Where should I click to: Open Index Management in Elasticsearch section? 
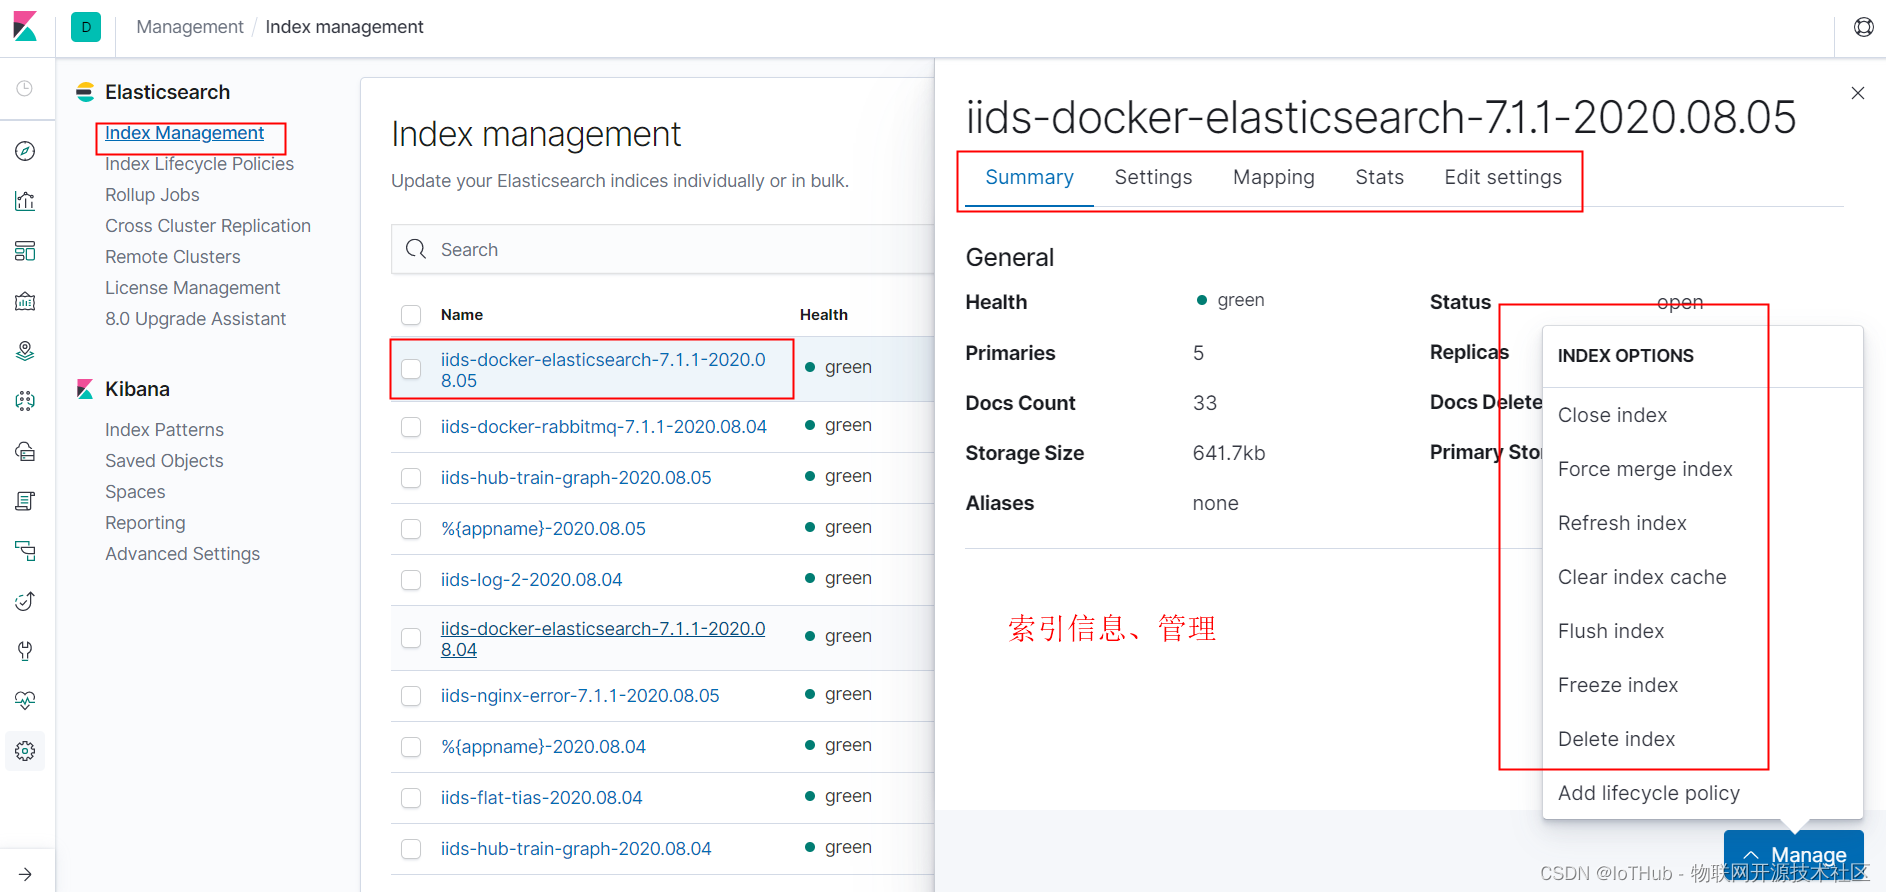pos(184,133)
